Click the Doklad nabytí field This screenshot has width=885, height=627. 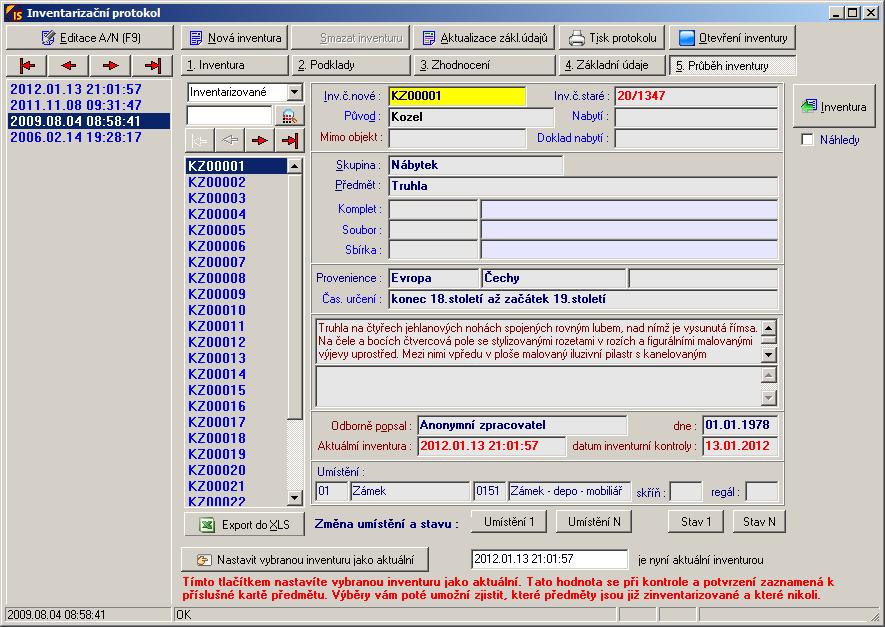(696, 138)
